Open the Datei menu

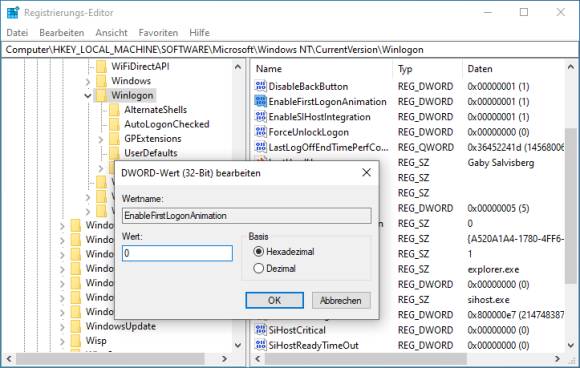[x=17, y=33]
